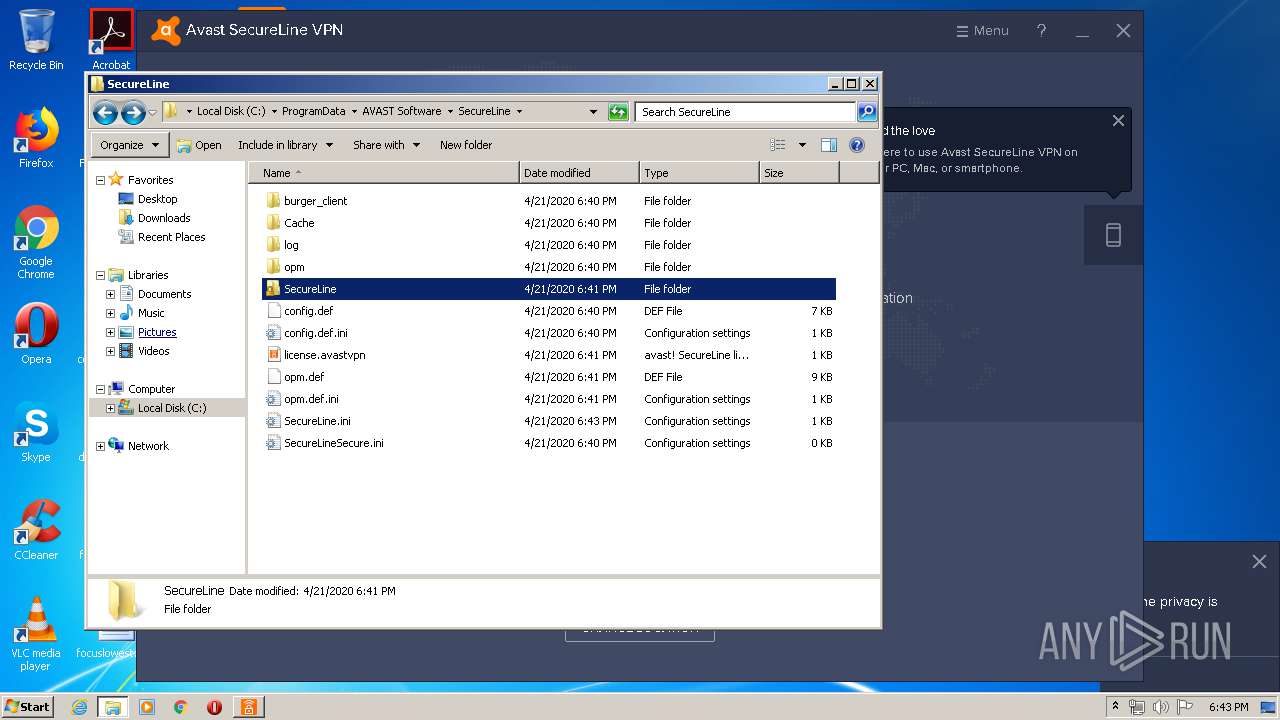This screenshot has height=720, width=1280.
Task: Open Include in library dropdown
Action: pyautogui.click(x=285, y=145)
